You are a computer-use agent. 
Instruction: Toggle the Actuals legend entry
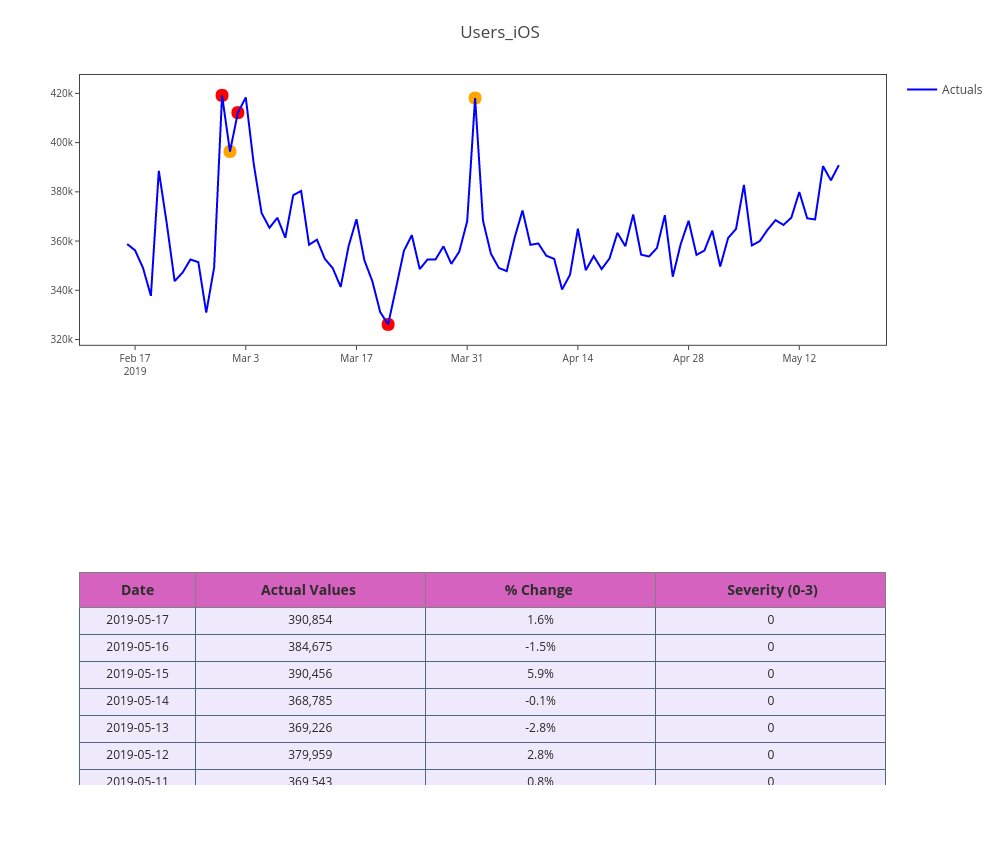pos(961,90)
